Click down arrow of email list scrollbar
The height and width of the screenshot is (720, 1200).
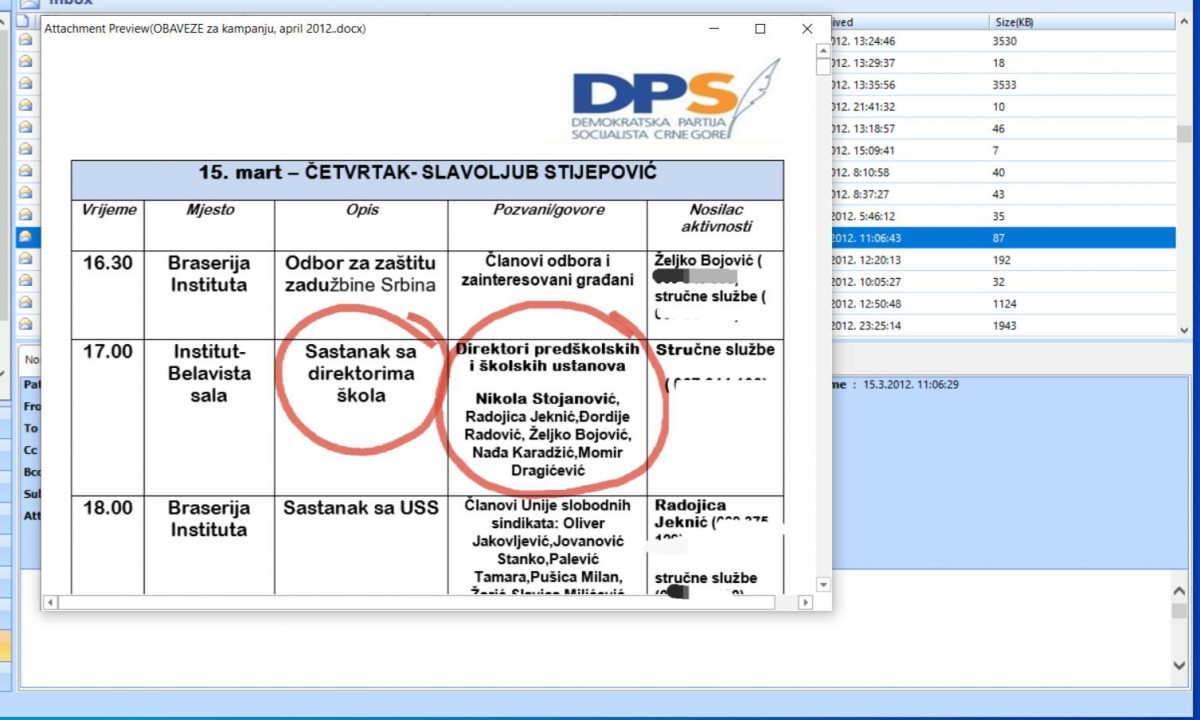click(x=1184, y=330)
